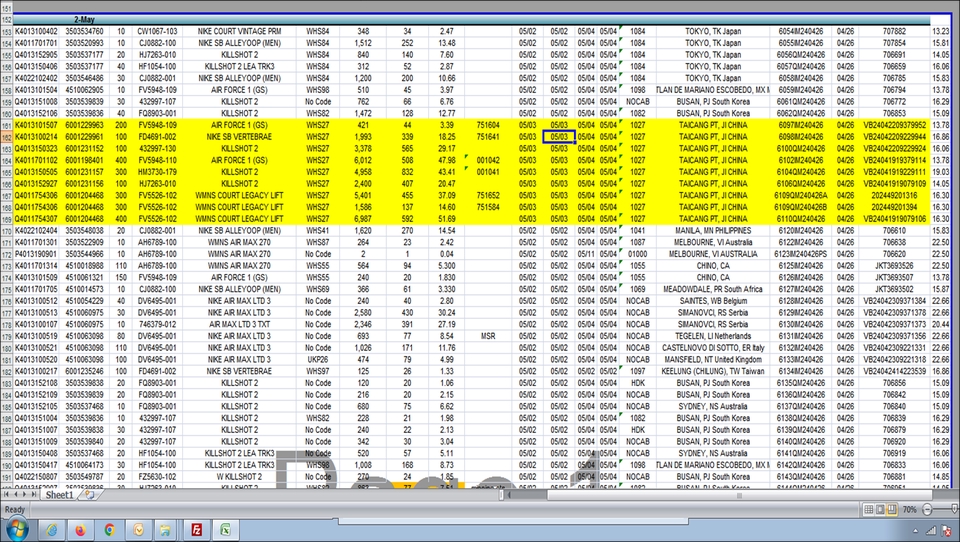Switch to the Excel taskbar icon
The width and height of the screenshot is (960, 542).
[x=225, y=530]
